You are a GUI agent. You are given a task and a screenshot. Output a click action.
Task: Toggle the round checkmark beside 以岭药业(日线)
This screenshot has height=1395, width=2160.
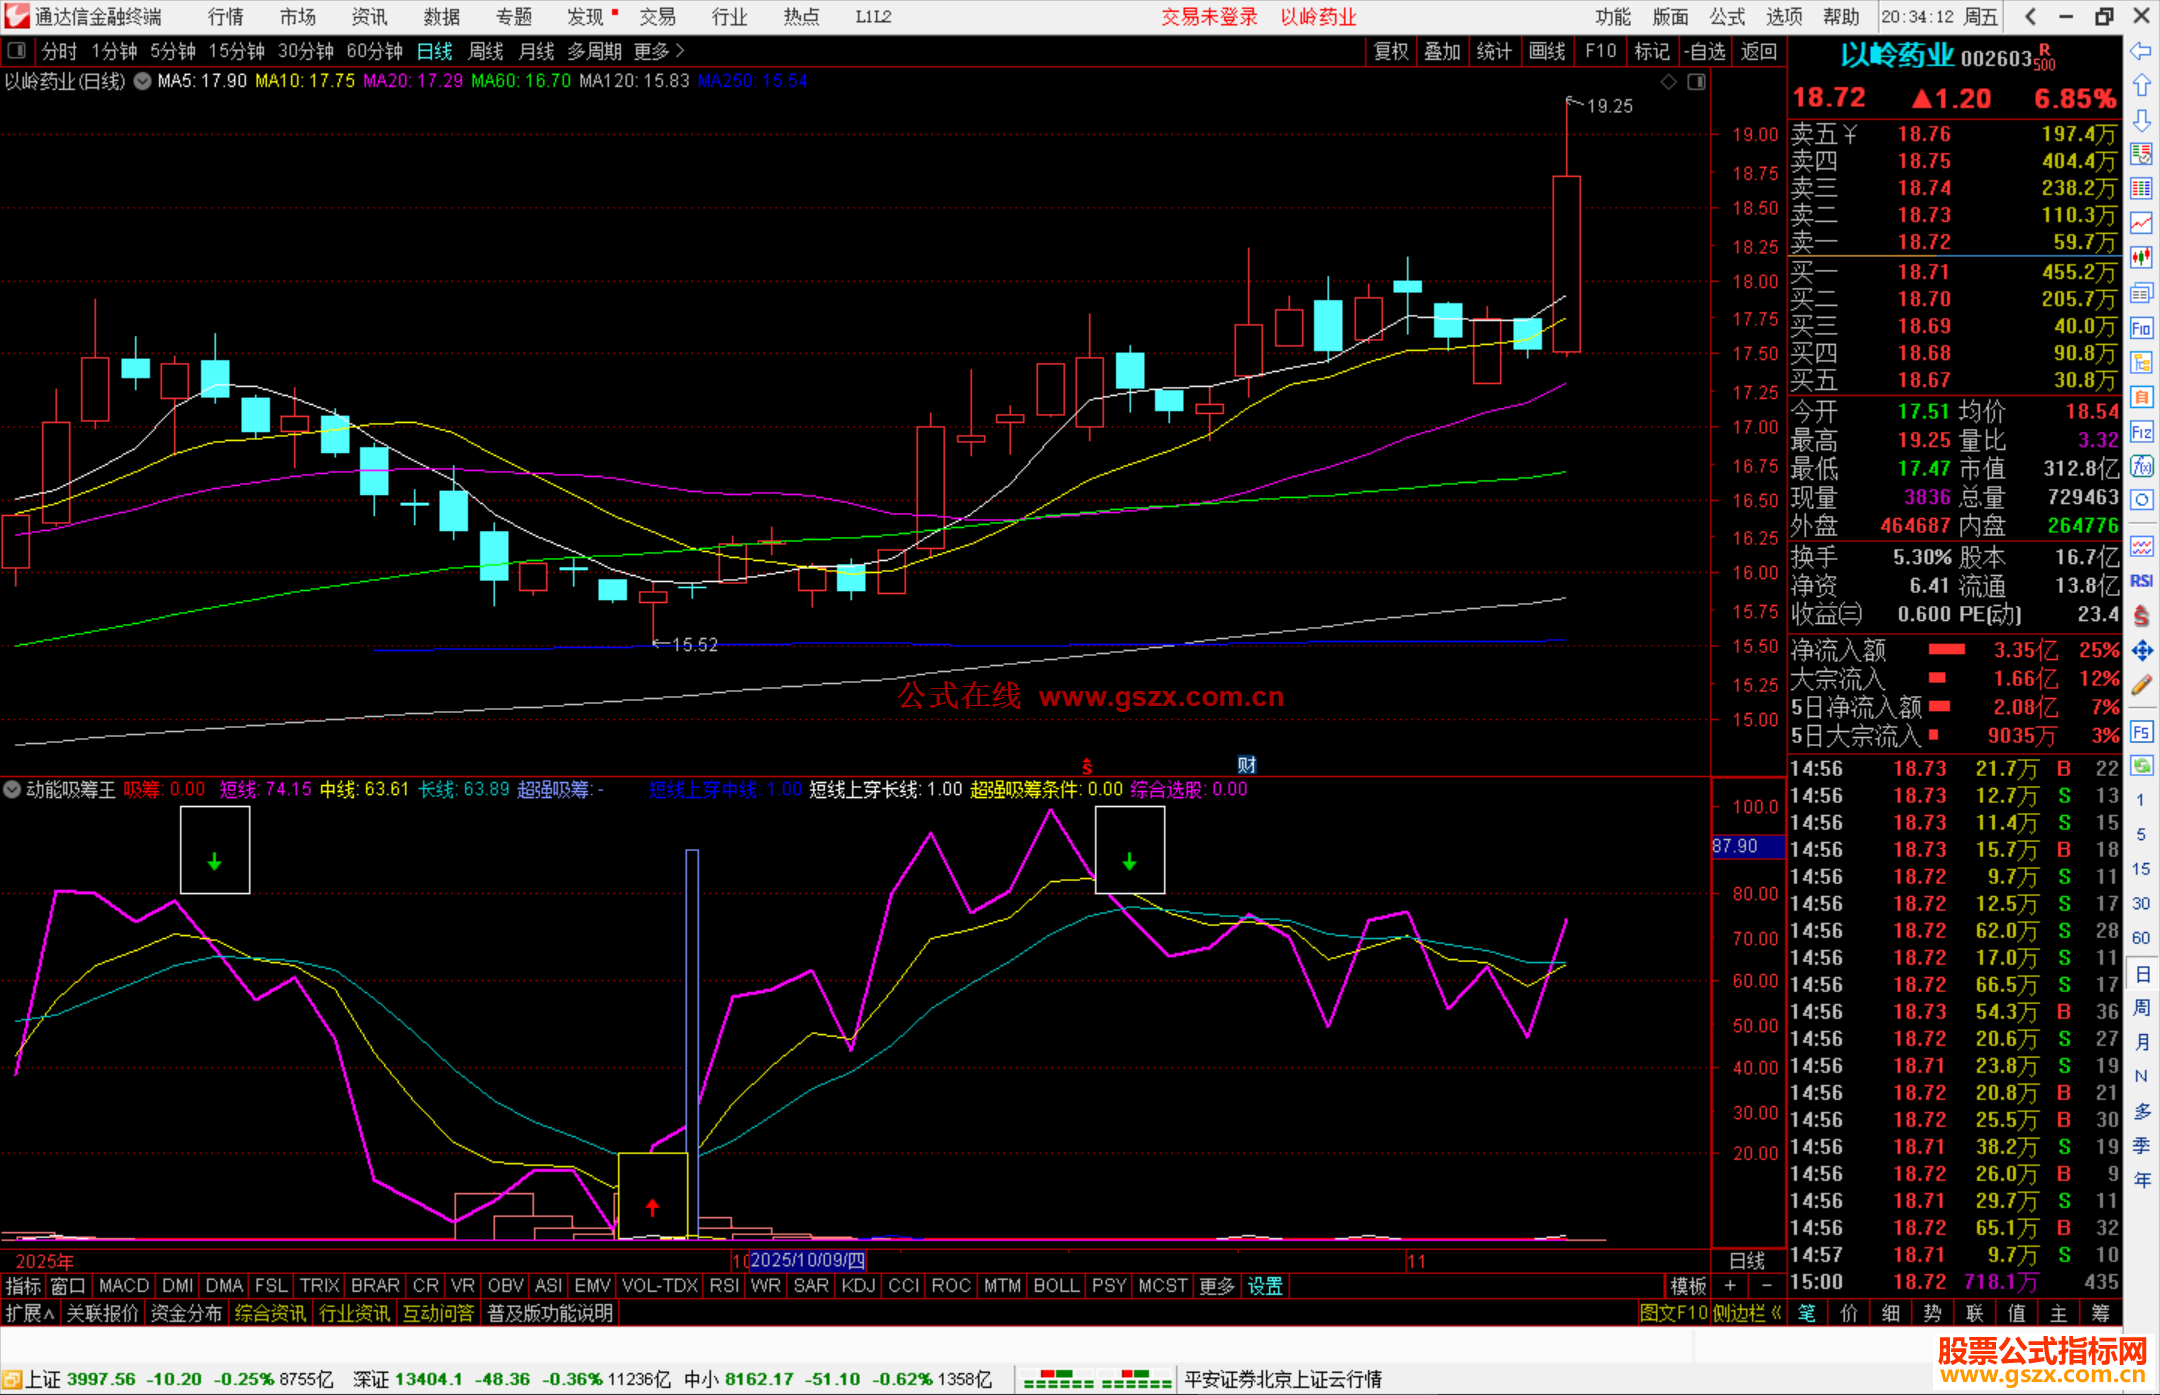point(142,81)
